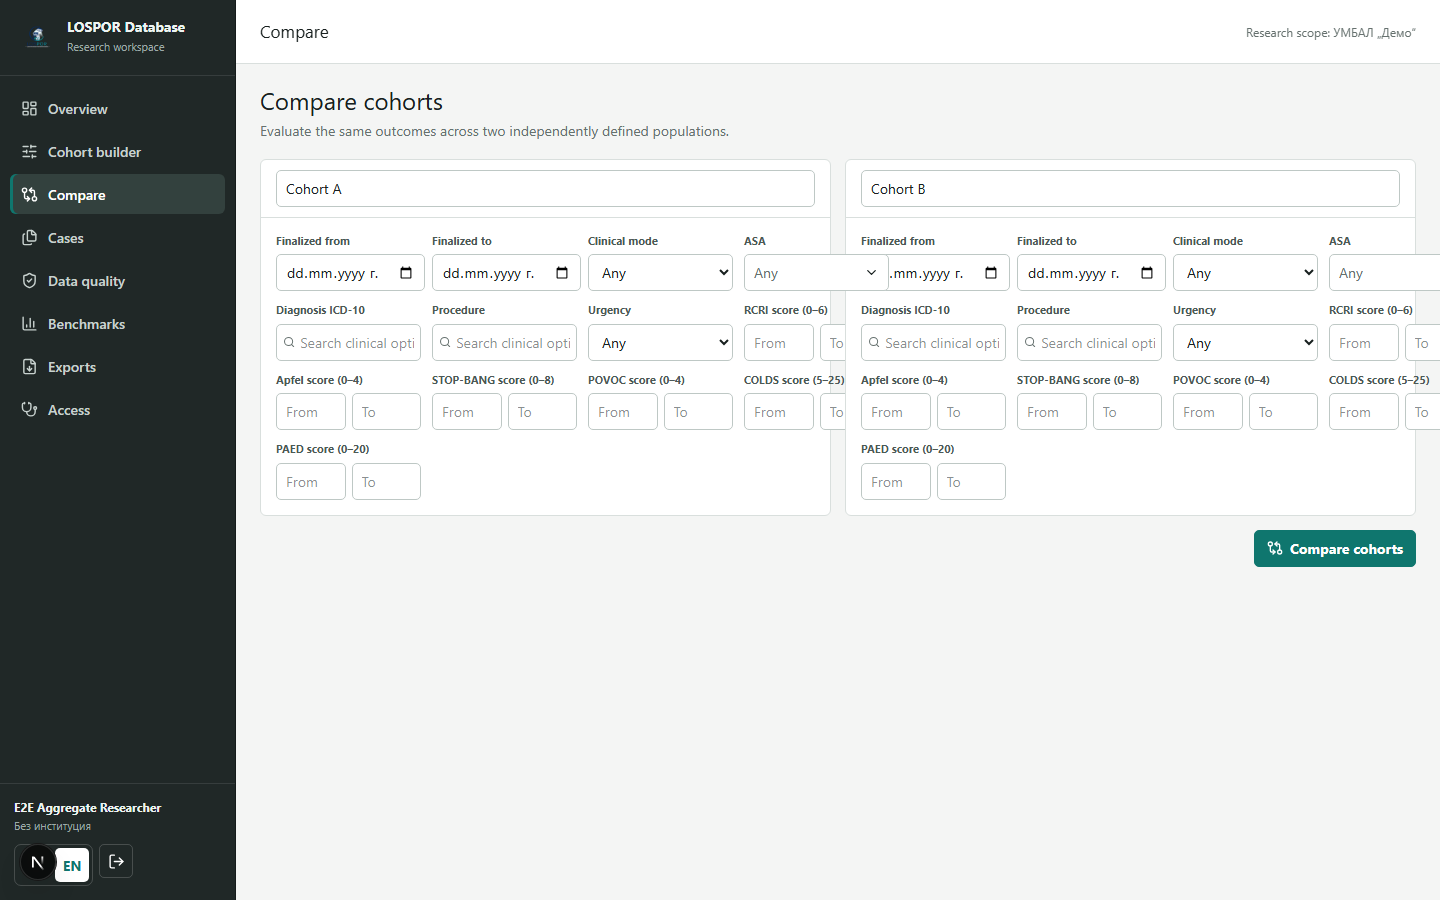The width and height of the screenshot is (1440, 900).
Task: Click the Exports file download icon
Action: (29, 367)
